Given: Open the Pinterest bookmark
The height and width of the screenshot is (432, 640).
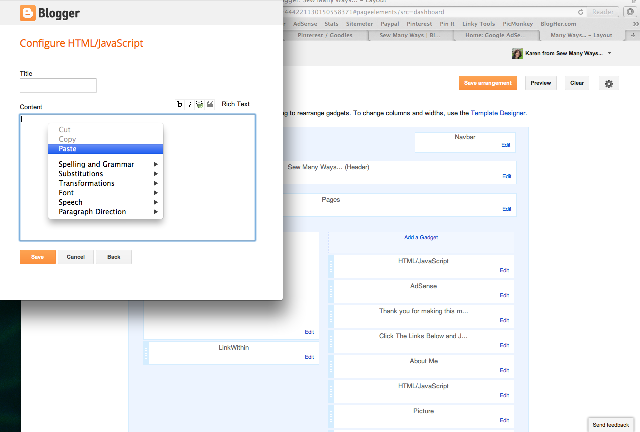Looking at the screenshot, I should click(x=419, y=24).
